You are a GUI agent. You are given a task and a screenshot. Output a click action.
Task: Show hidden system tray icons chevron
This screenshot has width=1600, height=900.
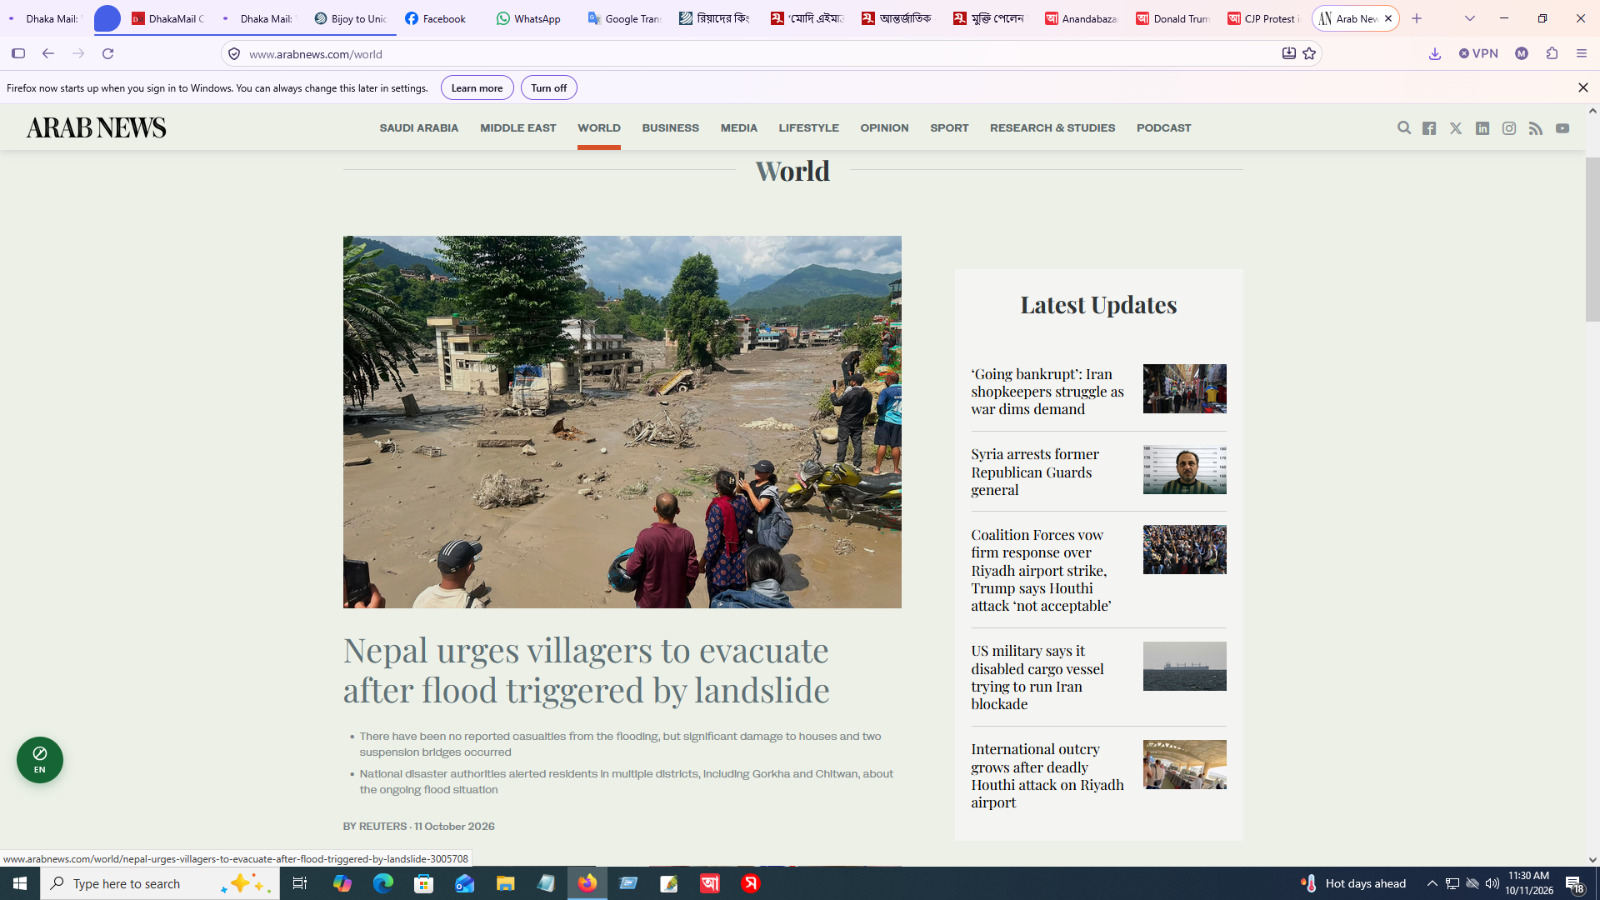[x=1432, y=883]
